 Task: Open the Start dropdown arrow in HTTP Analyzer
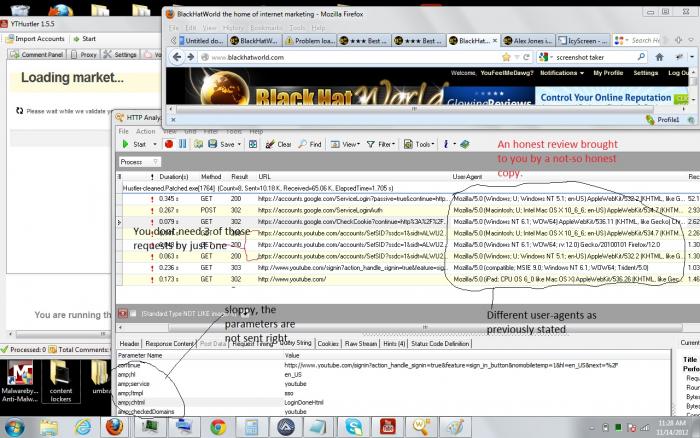pyautogui.click(x=155, y=144)
